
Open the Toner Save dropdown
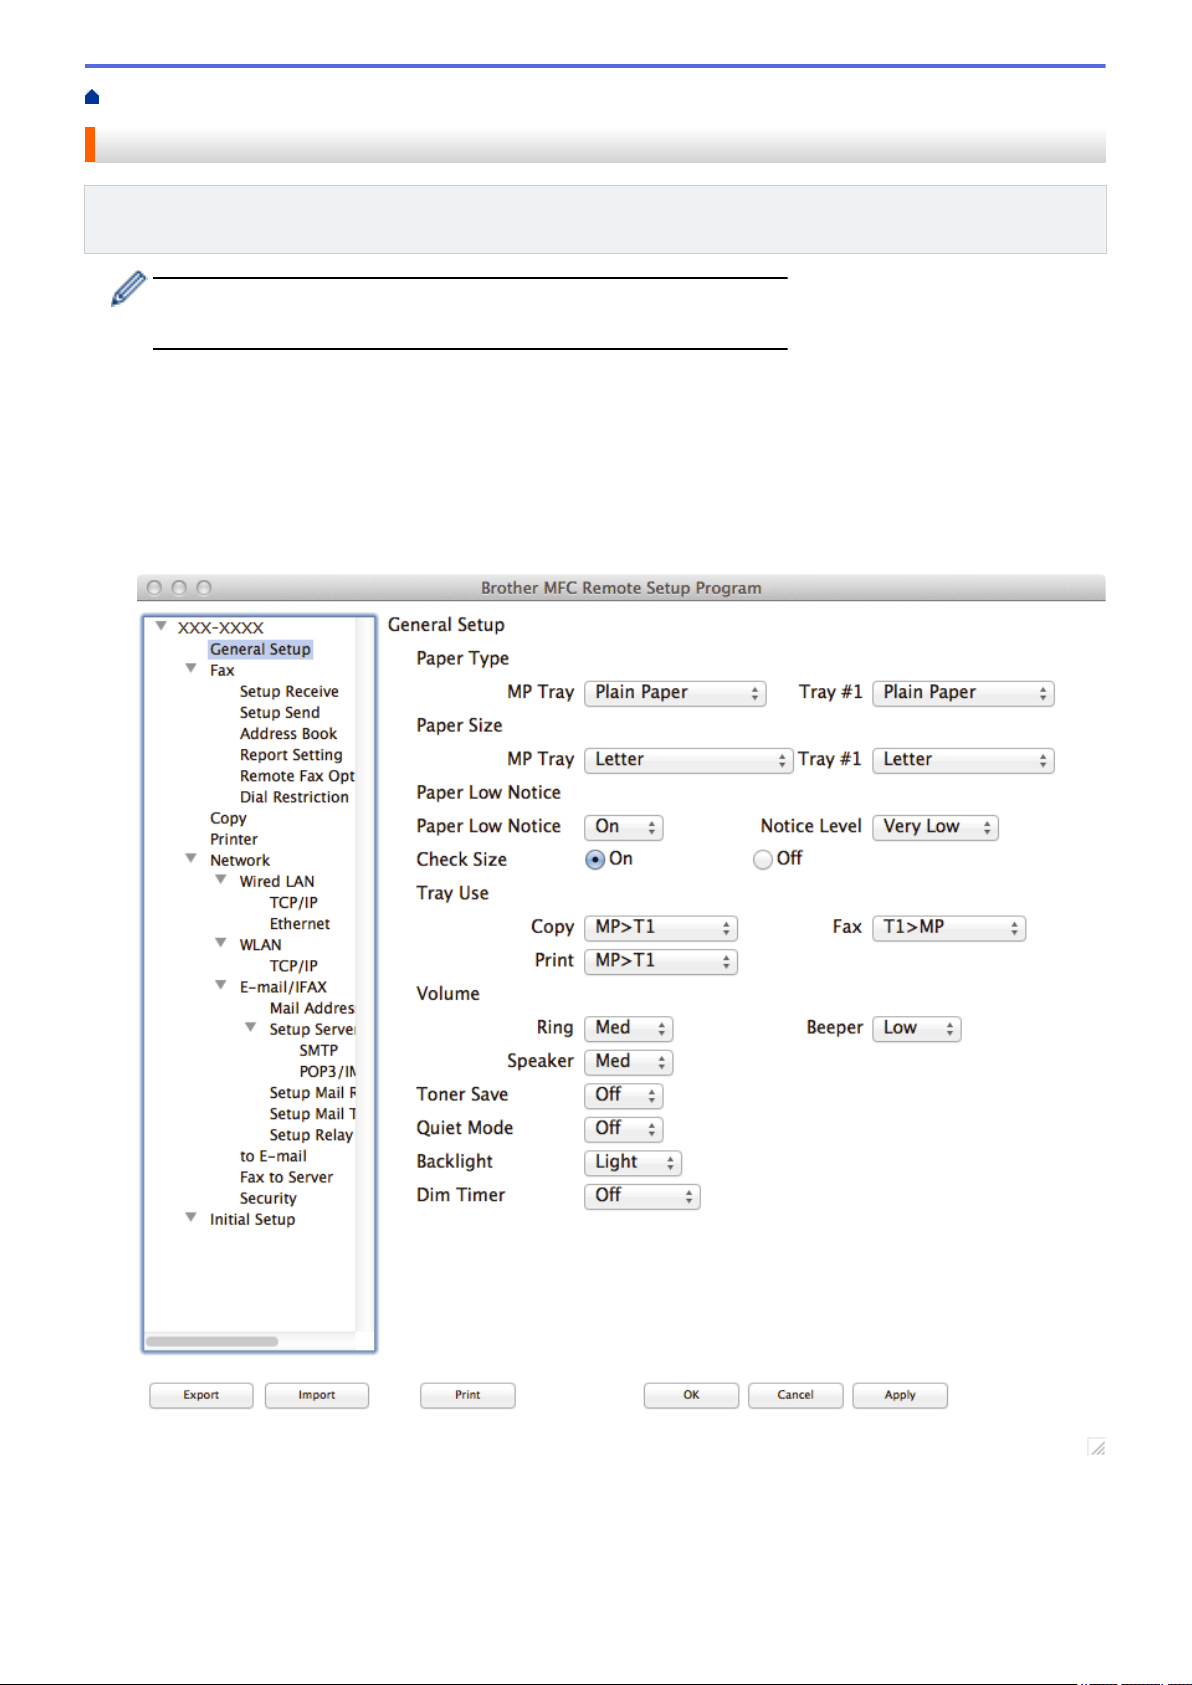(x=624, y=1096)
